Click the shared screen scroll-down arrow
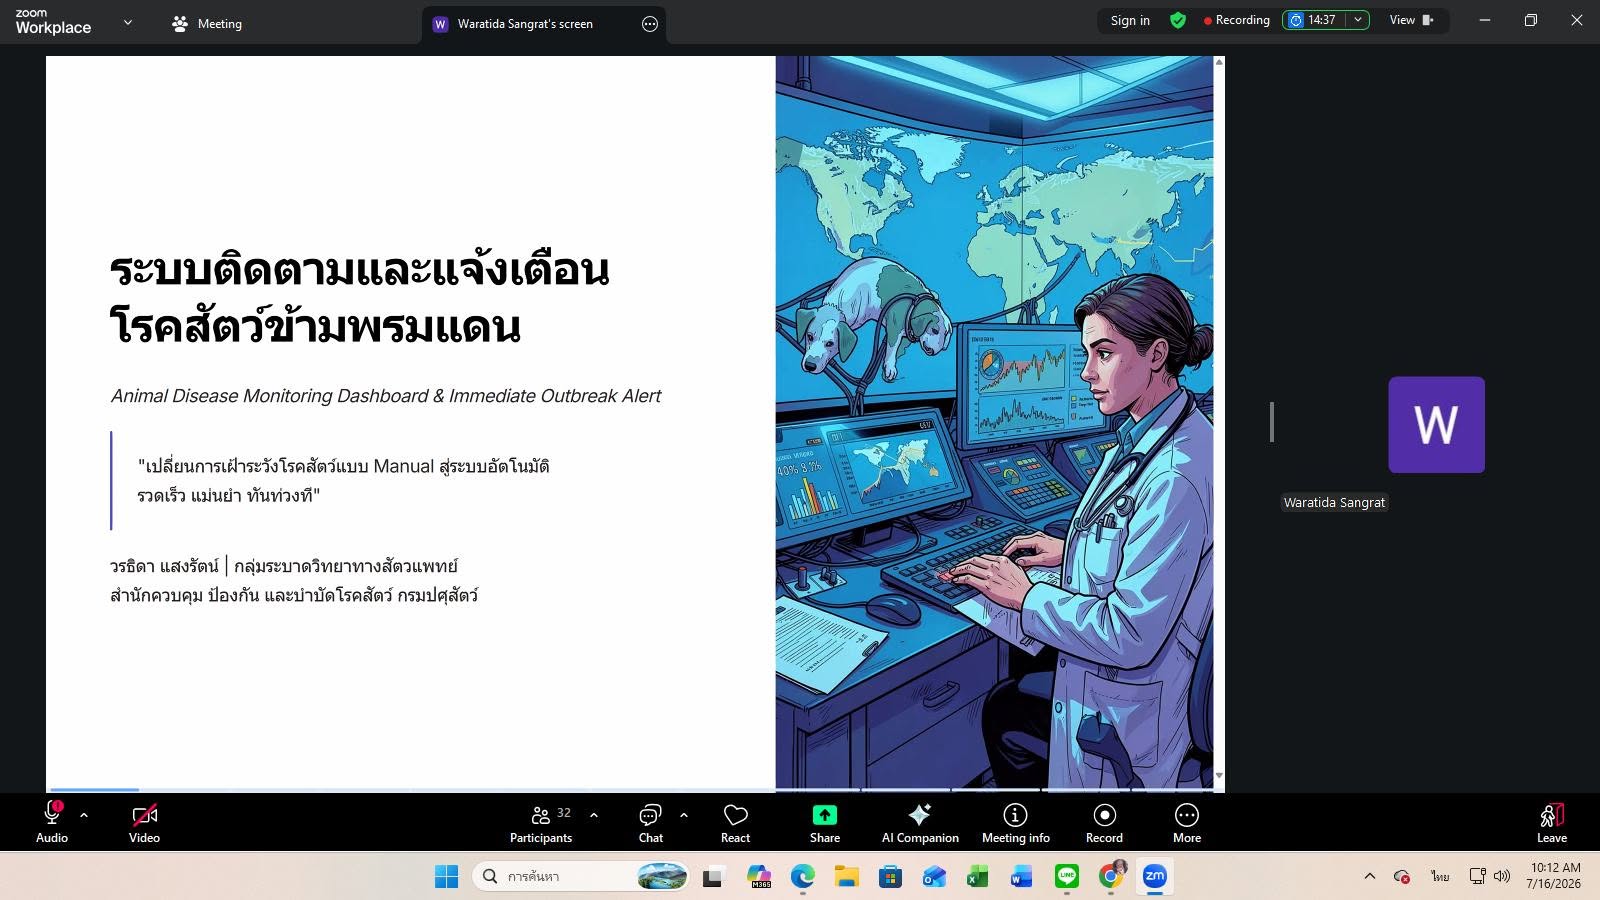The width and height of the screenshot is (1600, 900). [x=1219, y=776]
